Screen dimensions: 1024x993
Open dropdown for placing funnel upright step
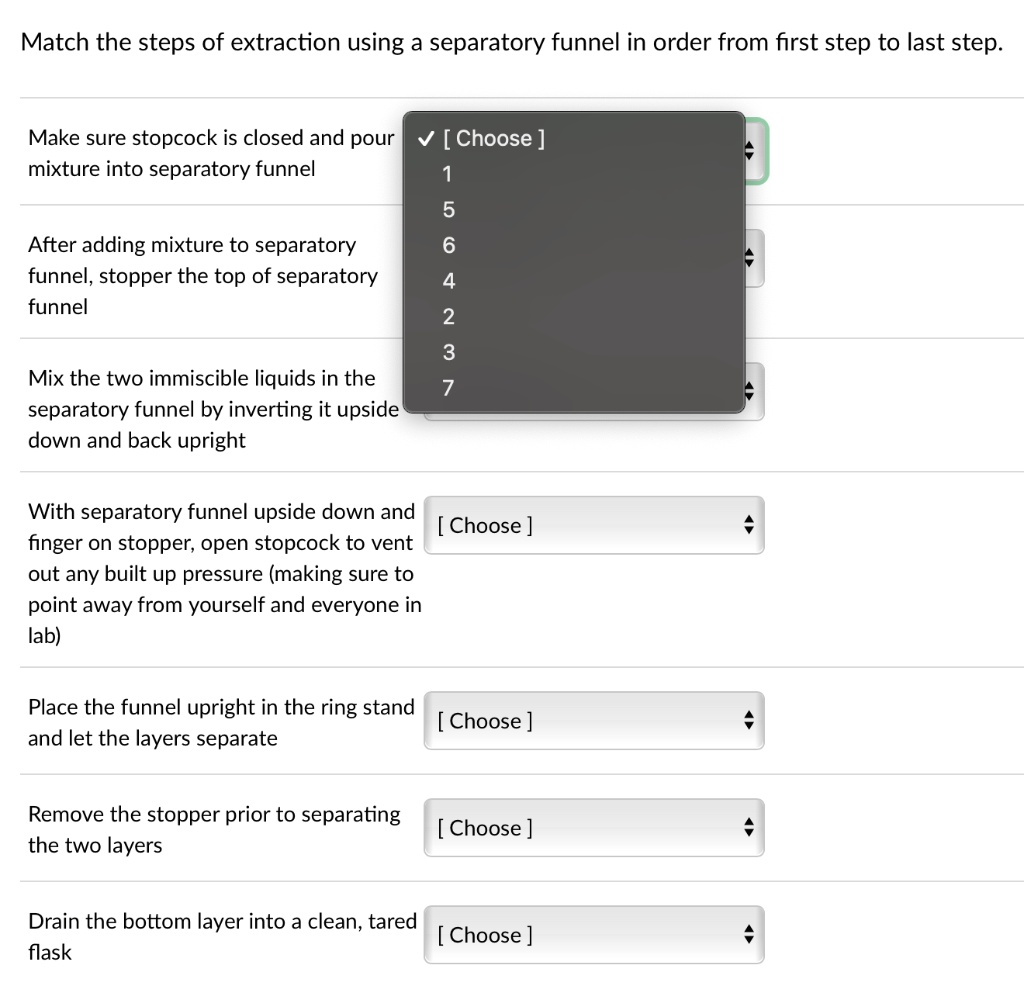pyautogui.click(x=593, y=721)
